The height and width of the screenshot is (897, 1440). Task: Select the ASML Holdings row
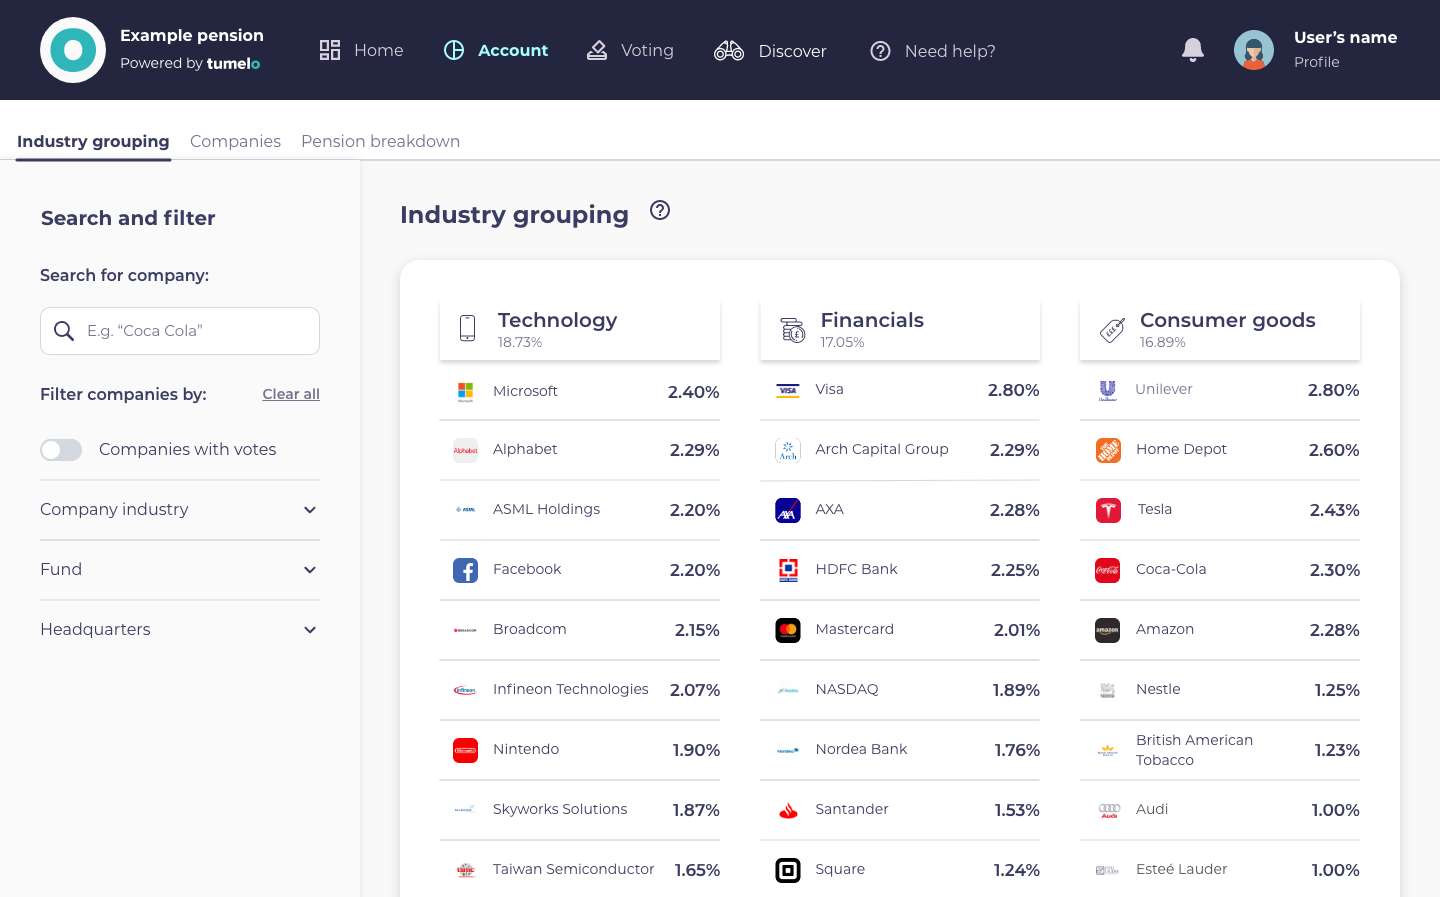pos(580,510)
